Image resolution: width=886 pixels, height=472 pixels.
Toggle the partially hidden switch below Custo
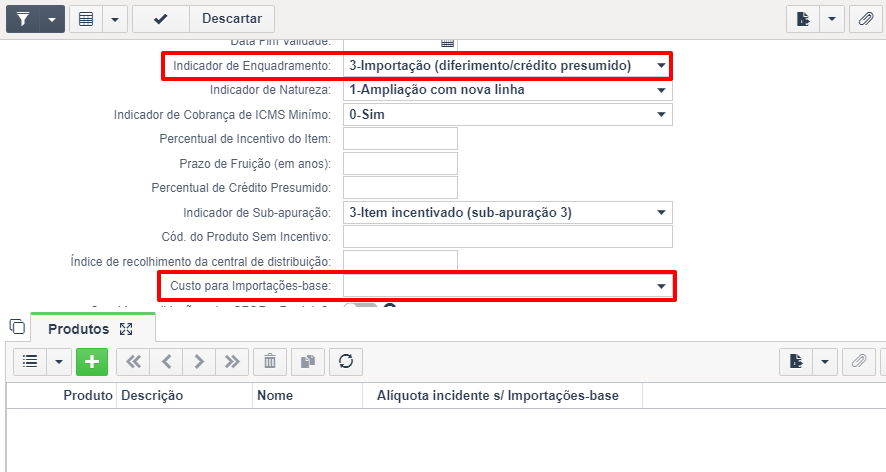point(361,306)
